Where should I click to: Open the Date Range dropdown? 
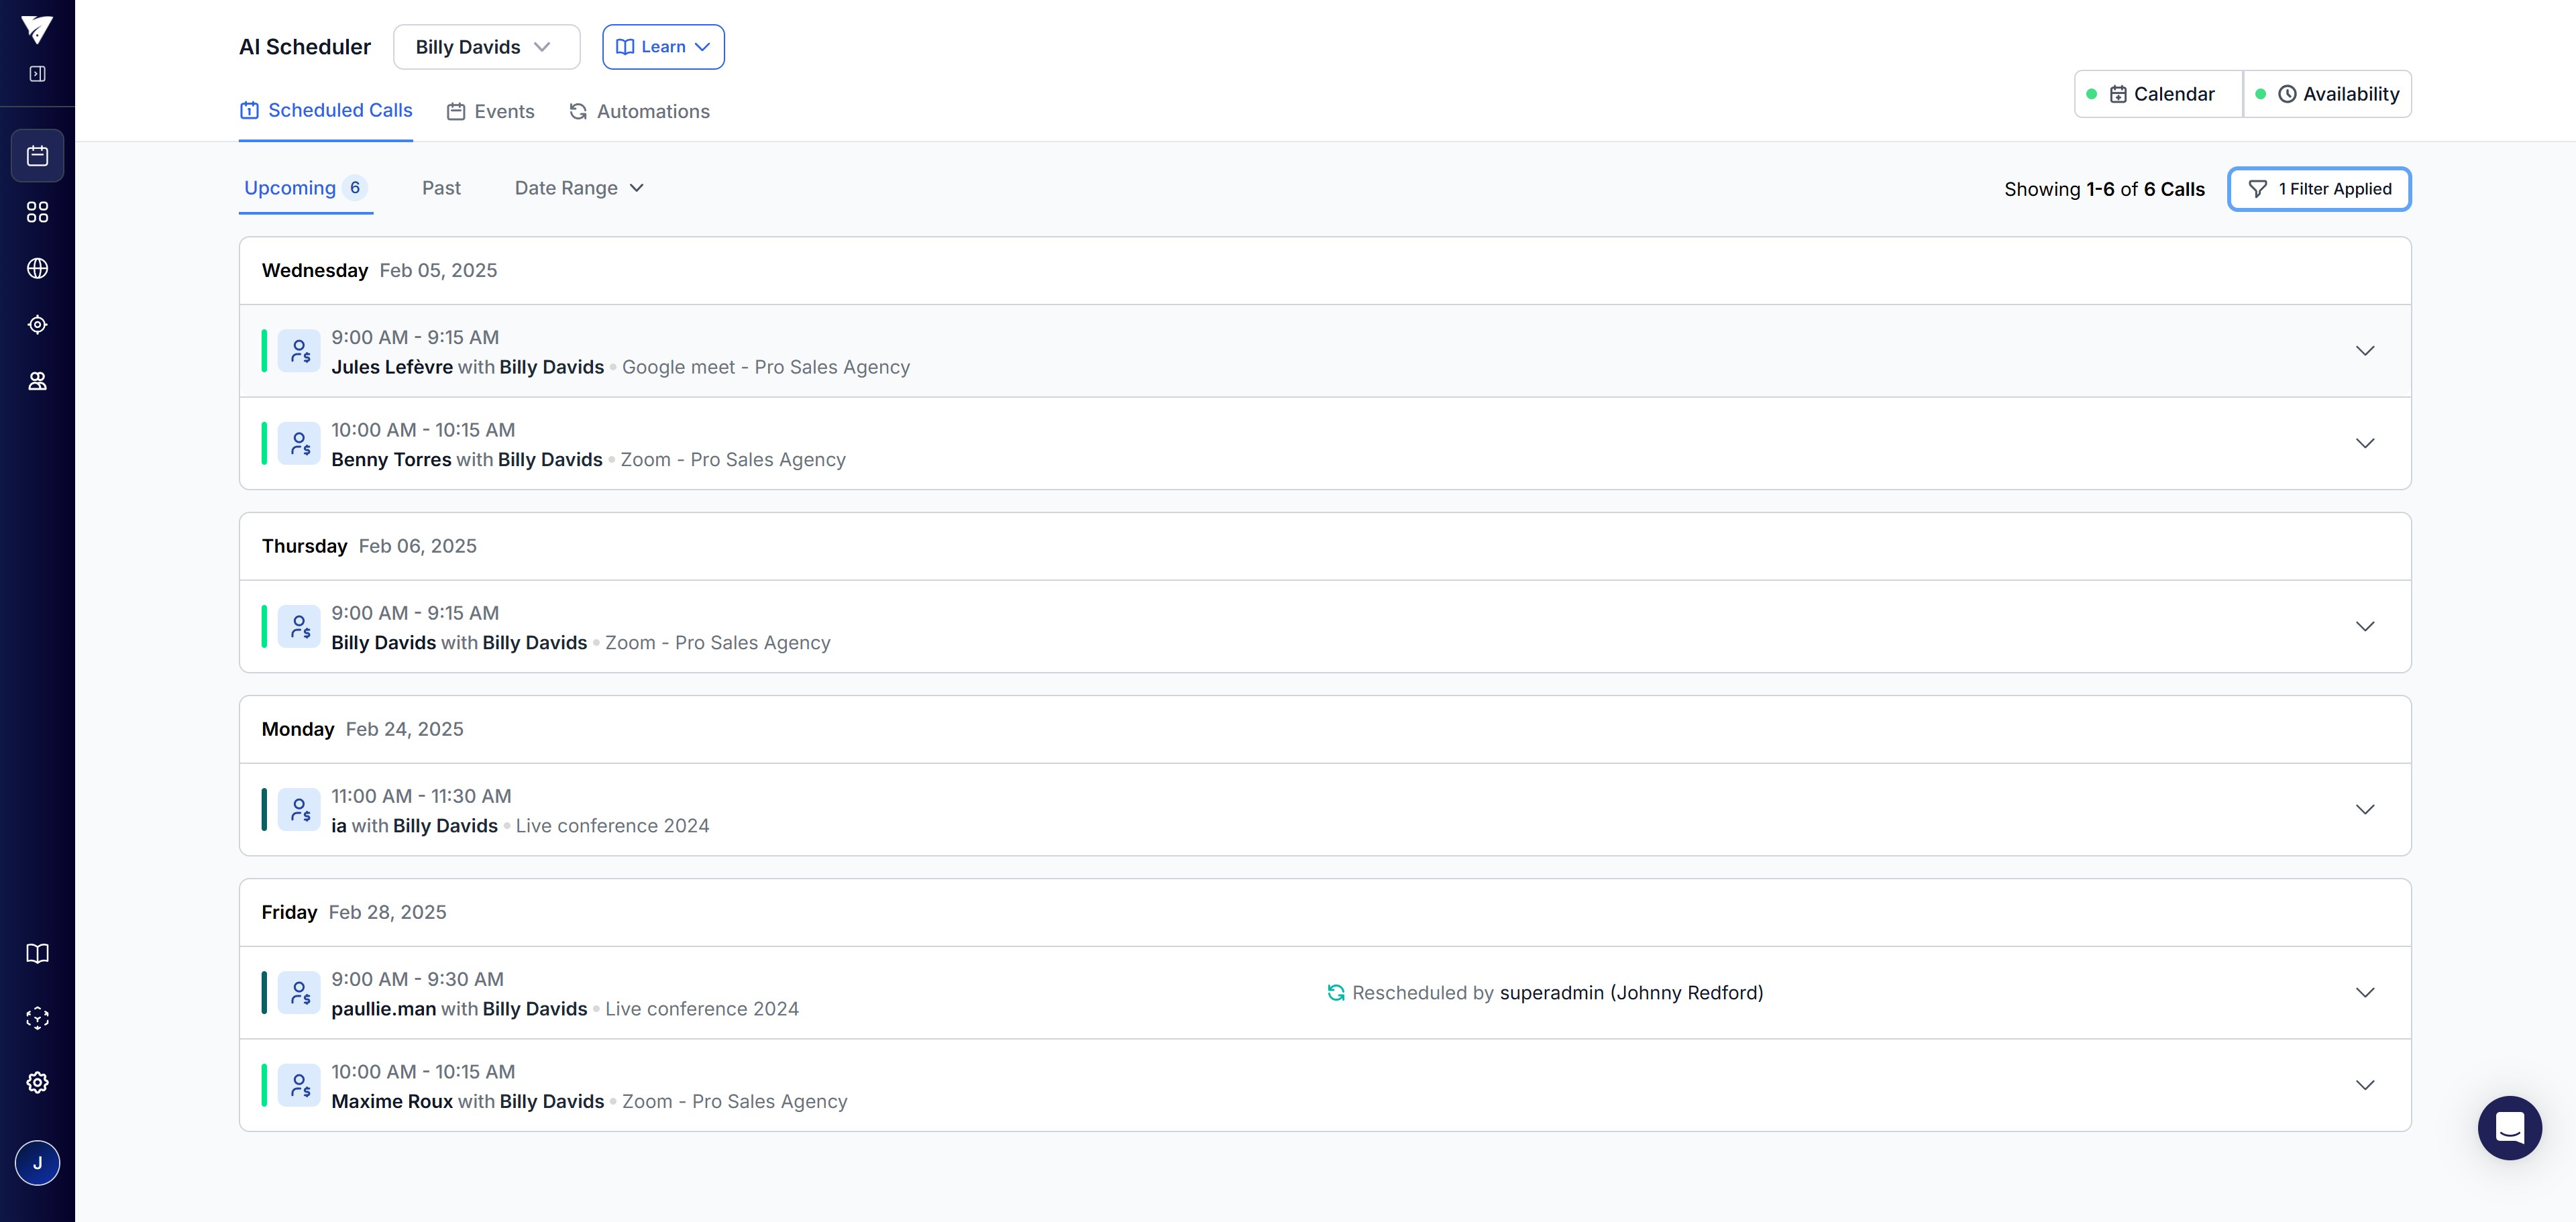tap(579, 188)
